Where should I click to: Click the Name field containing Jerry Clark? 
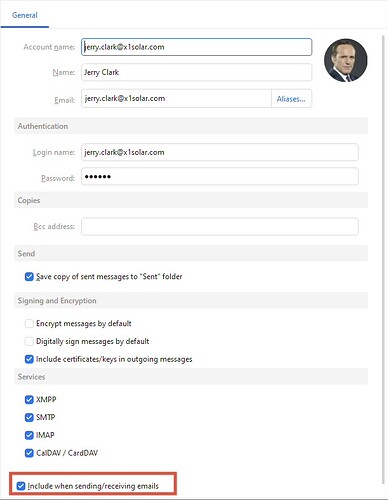[196, 72]
